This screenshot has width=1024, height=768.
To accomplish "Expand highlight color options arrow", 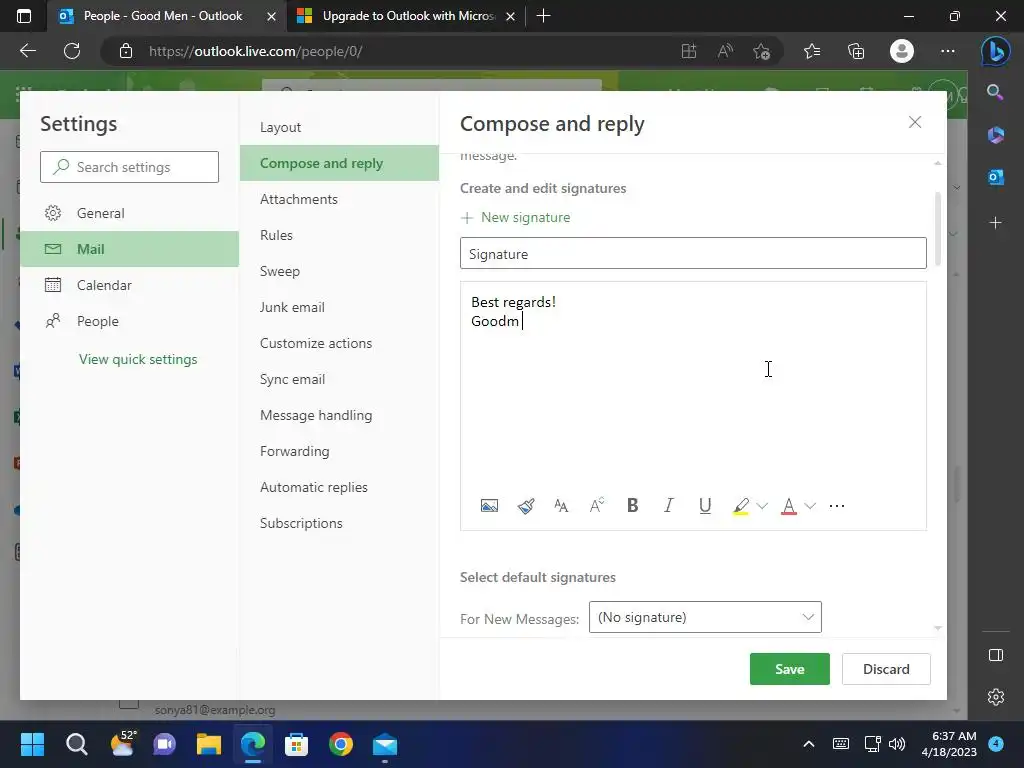I will (x=762, y=506).
